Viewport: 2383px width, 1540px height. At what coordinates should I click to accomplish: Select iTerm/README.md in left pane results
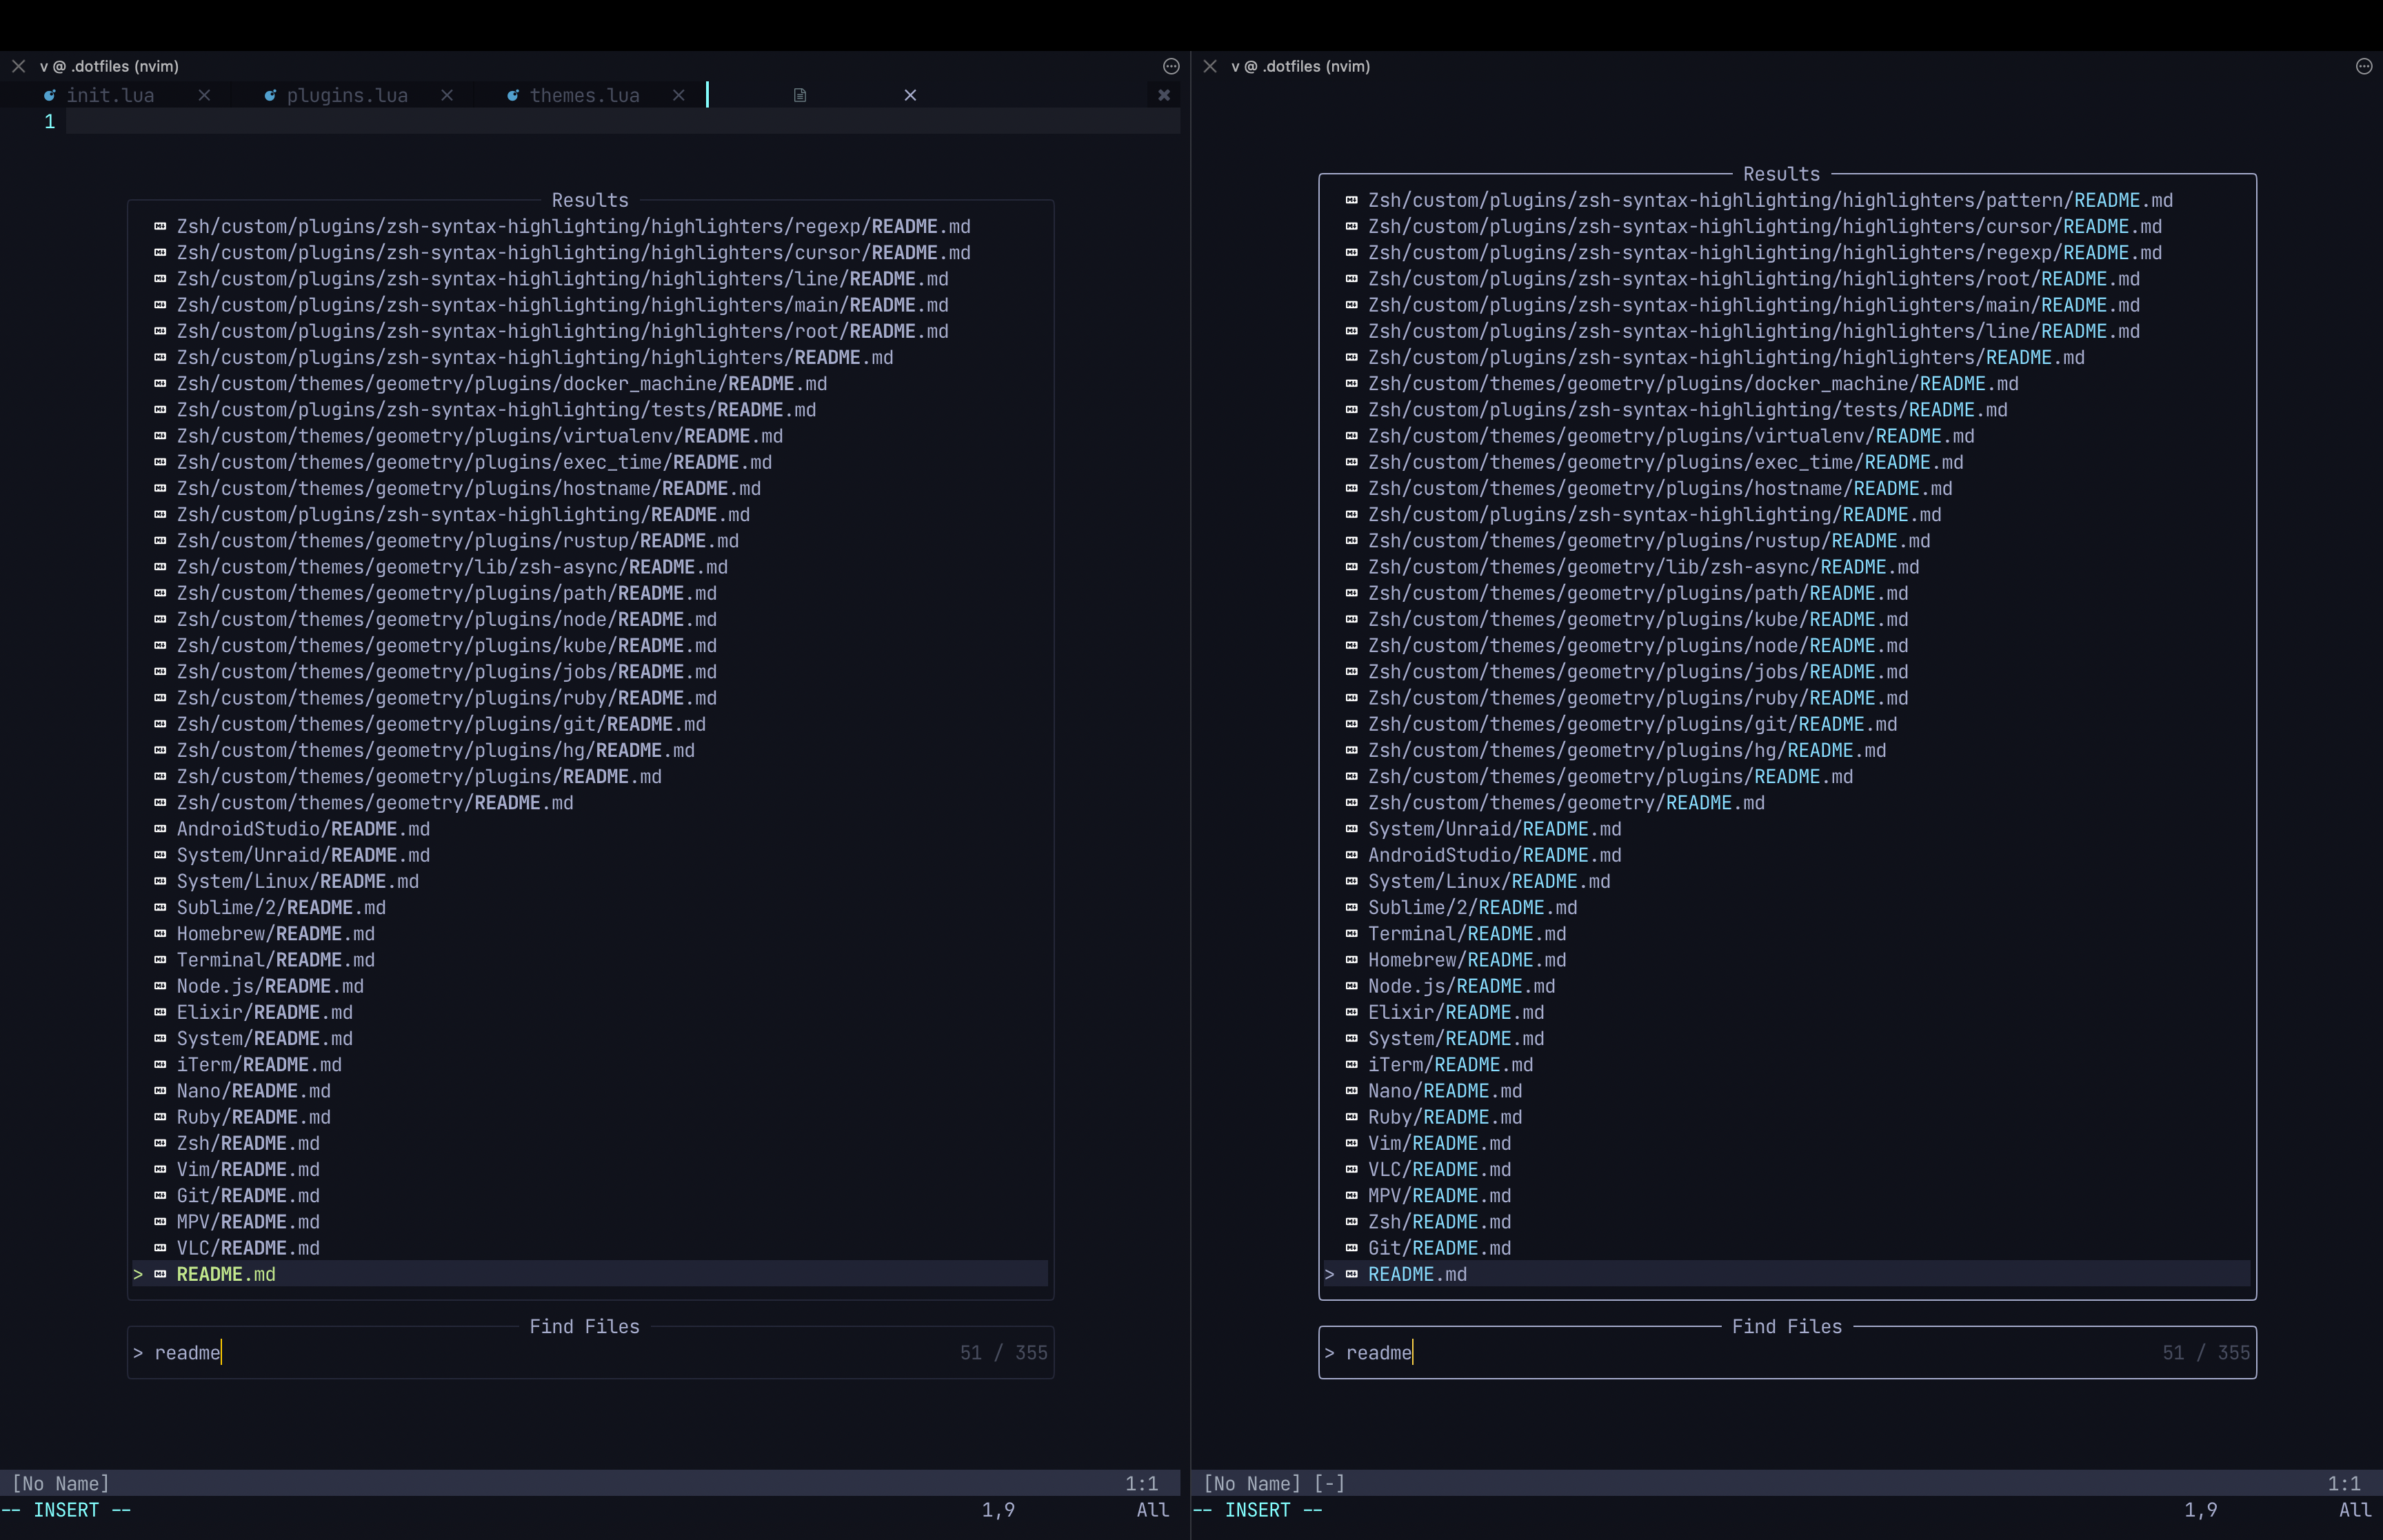tap(259, 1065)
